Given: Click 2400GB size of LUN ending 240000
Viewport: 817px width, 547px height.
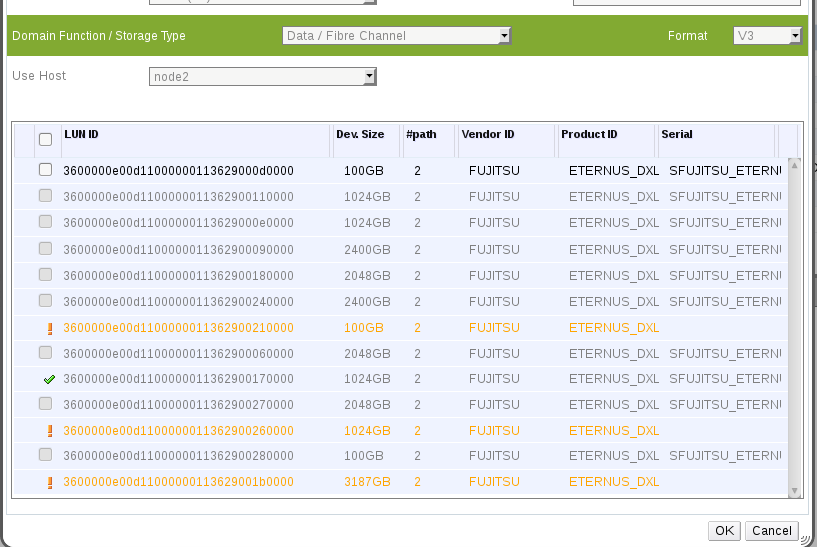Looking at the screenshot, I should coord(367,302).
